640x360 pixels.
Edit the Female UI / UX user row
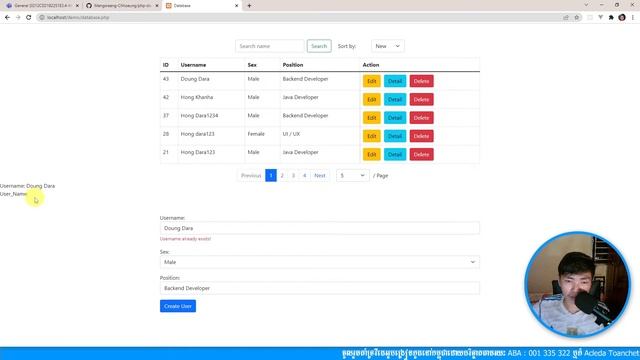coord(371,136)
